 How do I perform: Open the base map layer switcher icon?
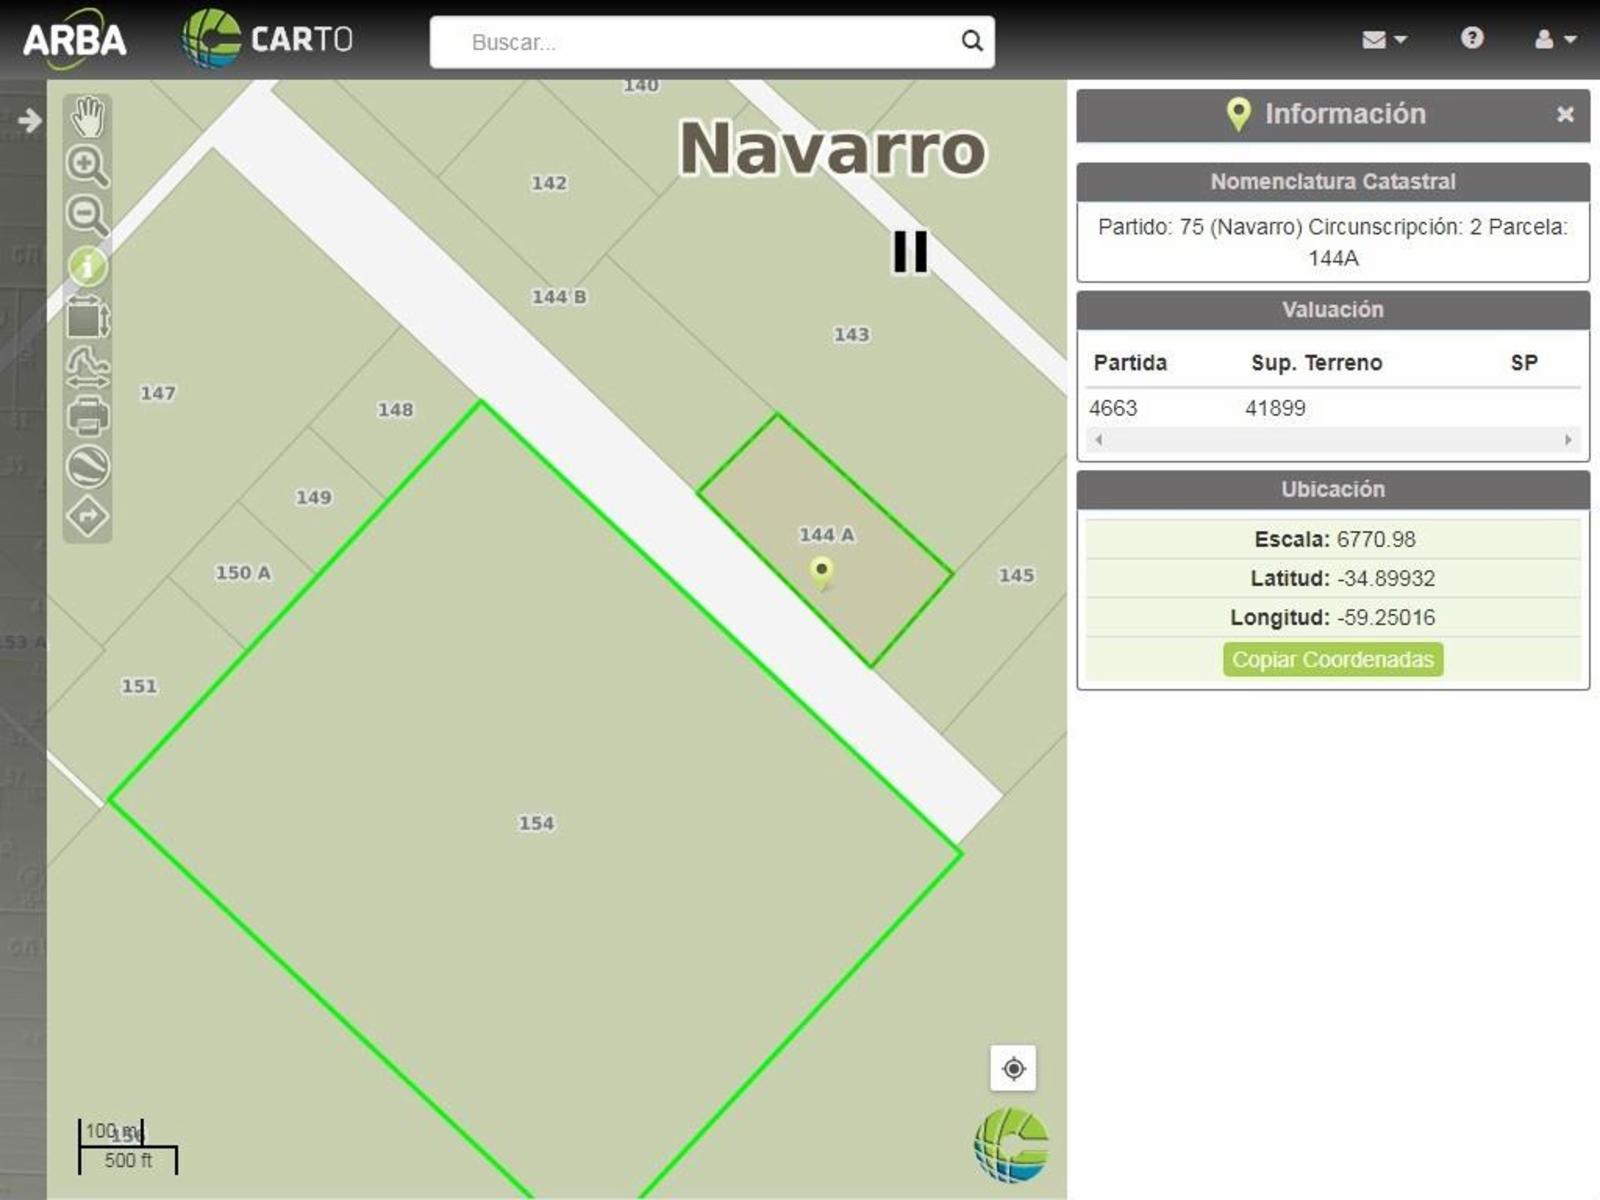[x=88, y=466]
